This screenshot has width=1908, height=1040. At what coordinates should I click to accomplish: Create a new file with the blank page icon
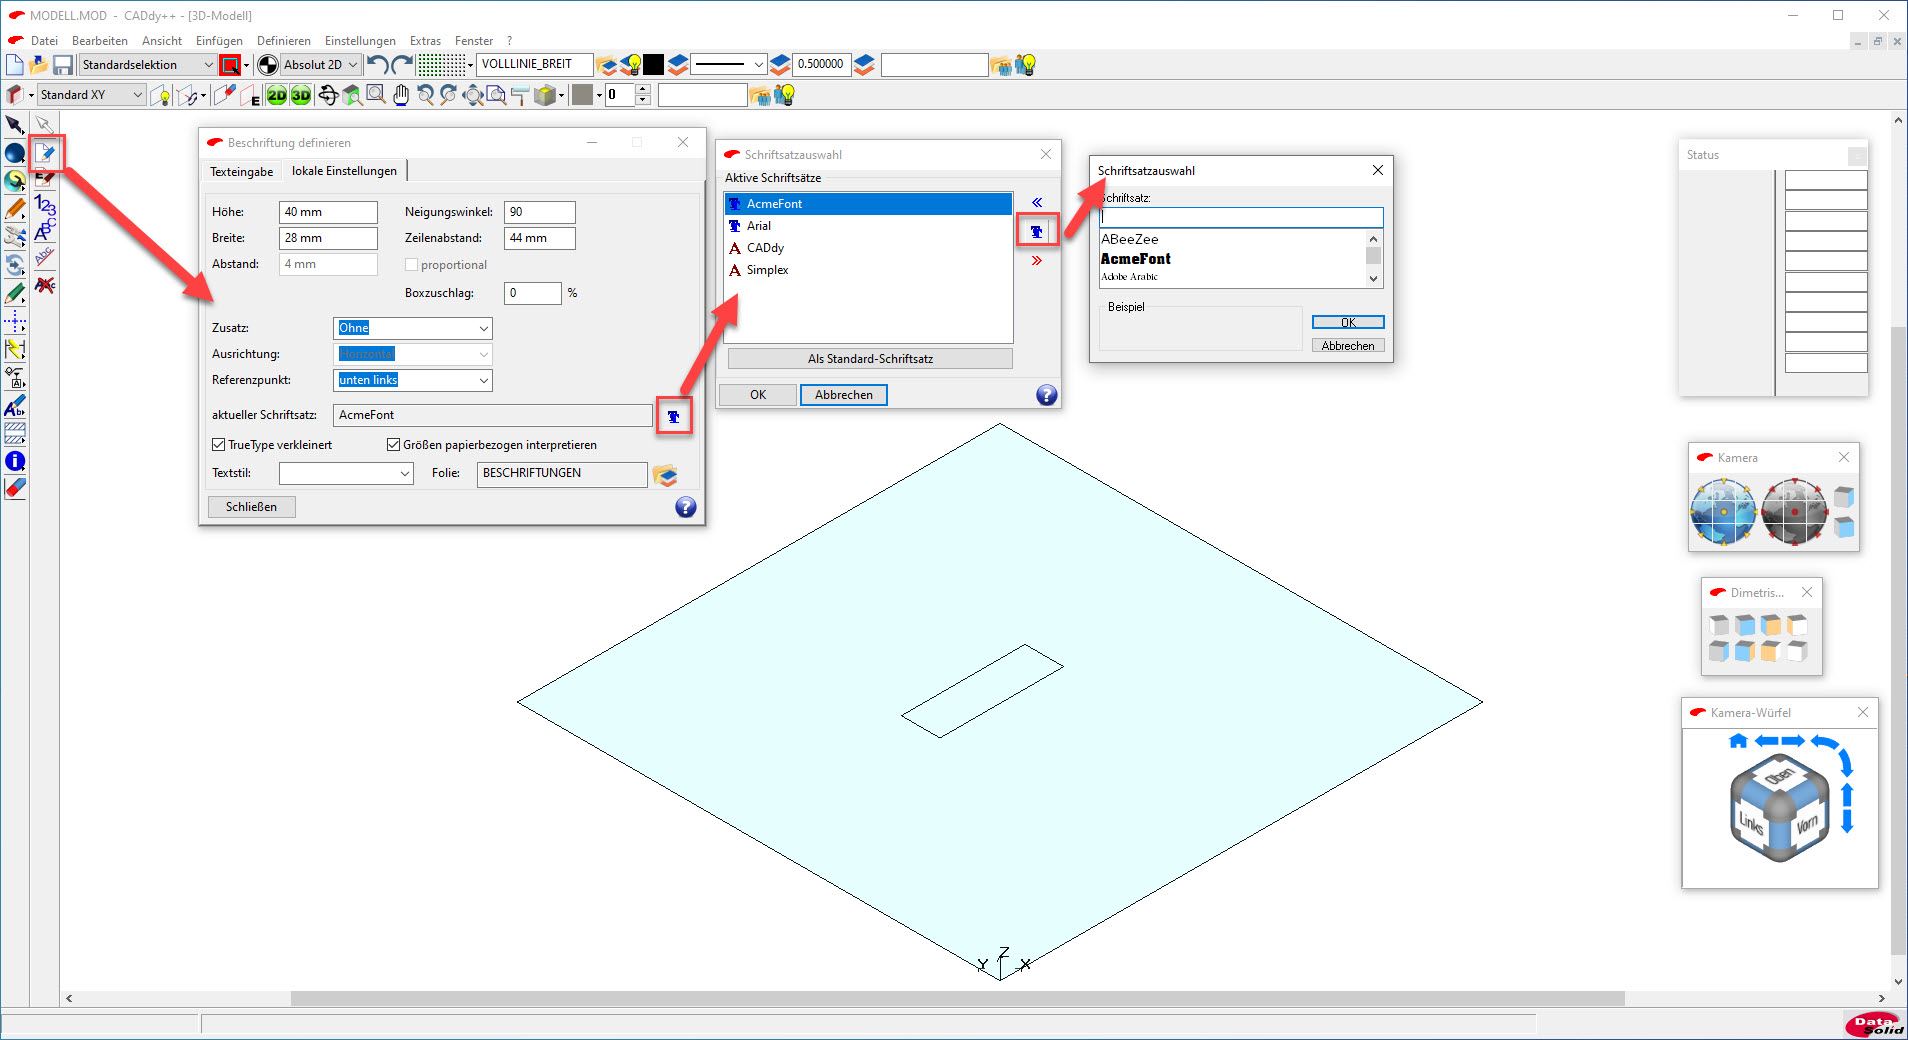[14, 65]
